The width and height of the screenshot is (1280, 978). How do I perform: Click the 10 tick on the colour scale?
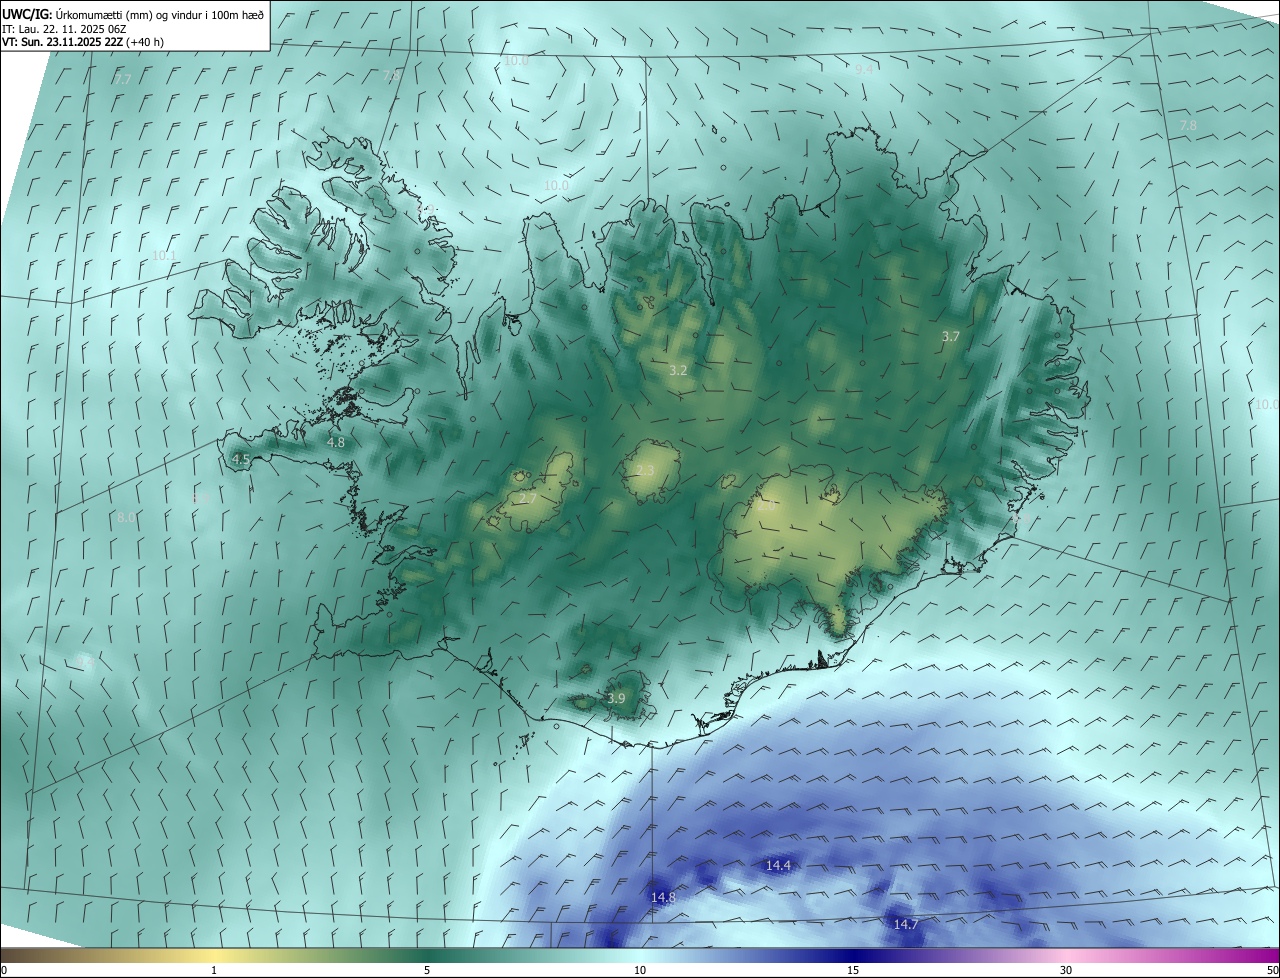[x=640, y=970]
